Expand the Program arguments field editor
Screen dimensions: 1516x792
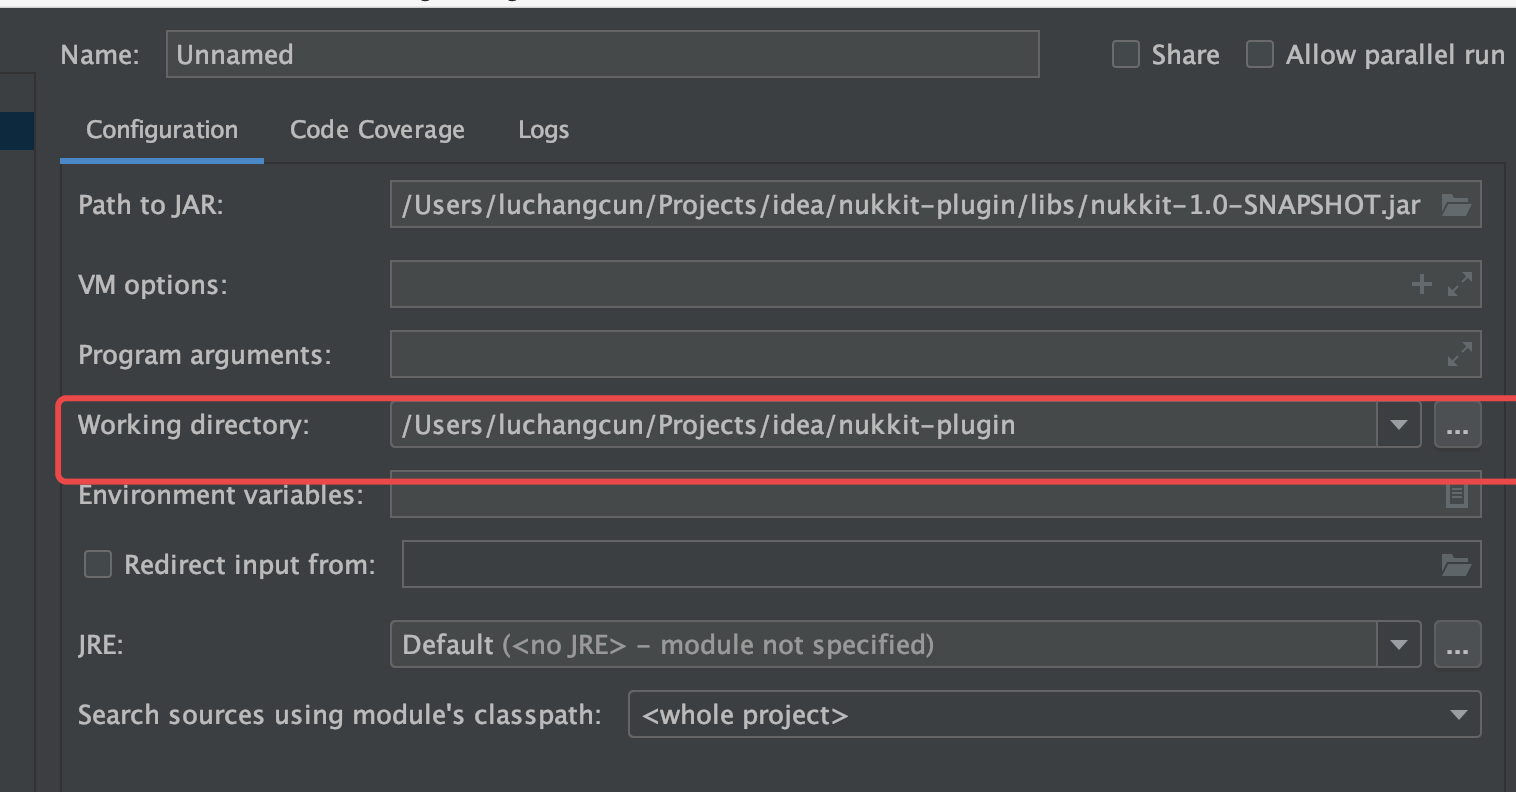coord(1460,354)
